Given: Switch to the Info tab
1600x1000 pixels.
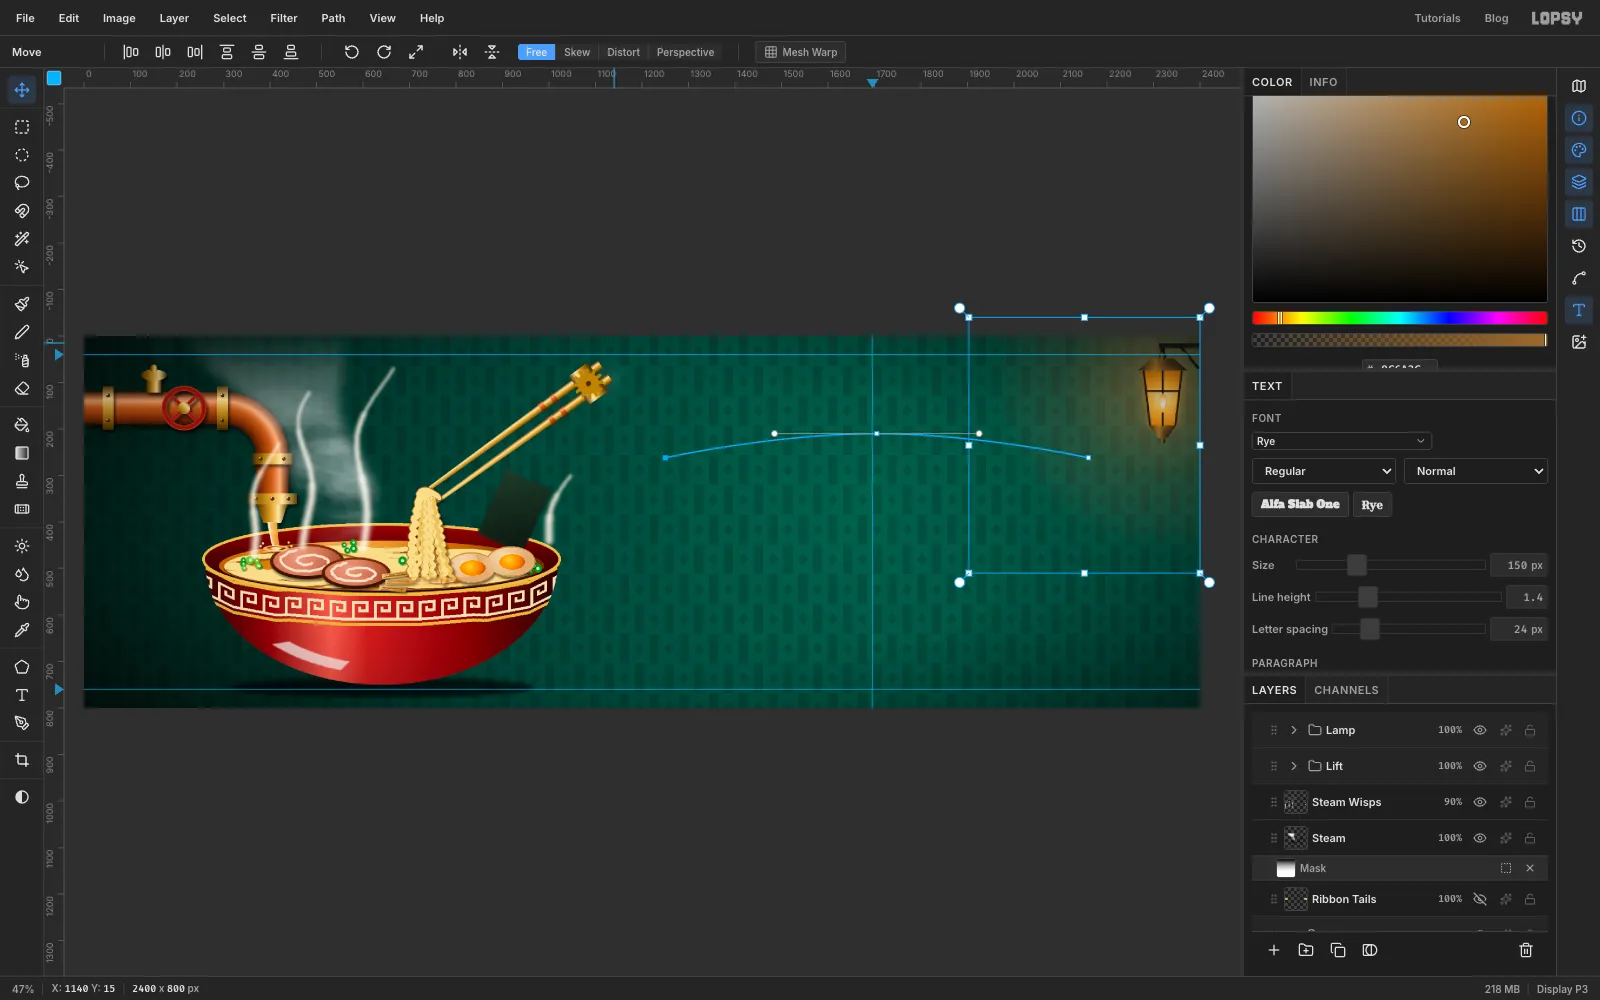Looking at the screenshot, I should coord(1323,82).
